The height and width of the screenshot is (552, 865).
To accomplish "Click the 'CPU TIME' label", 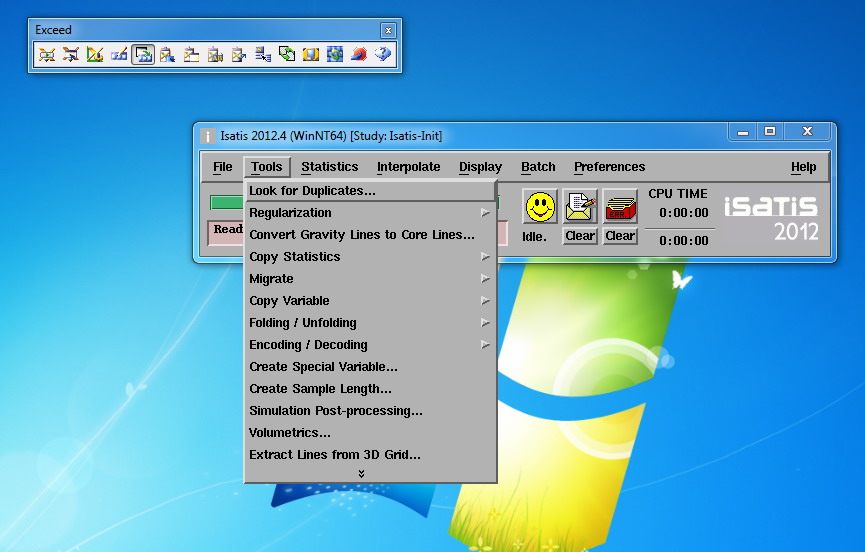I will coord(678,194).
